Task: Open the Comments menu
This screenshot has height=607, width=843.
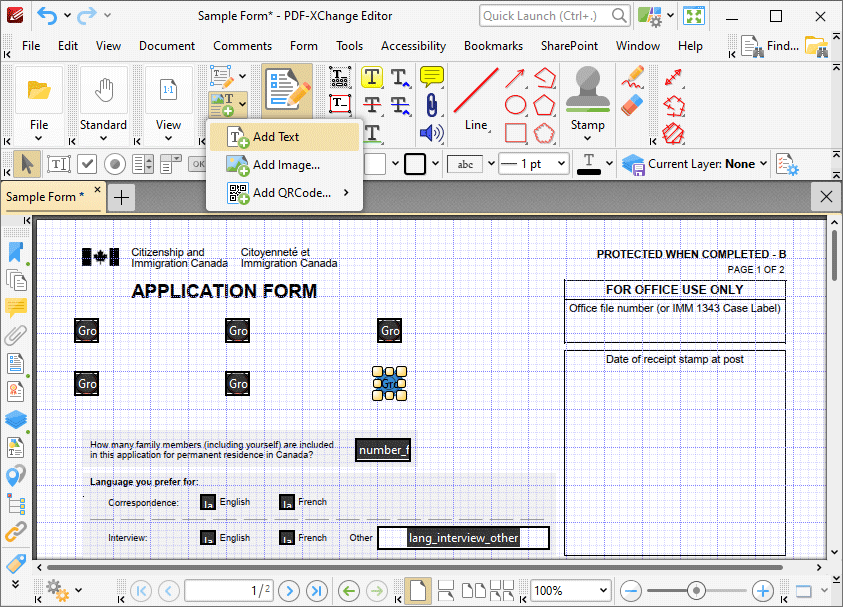Action: [242, 46]
